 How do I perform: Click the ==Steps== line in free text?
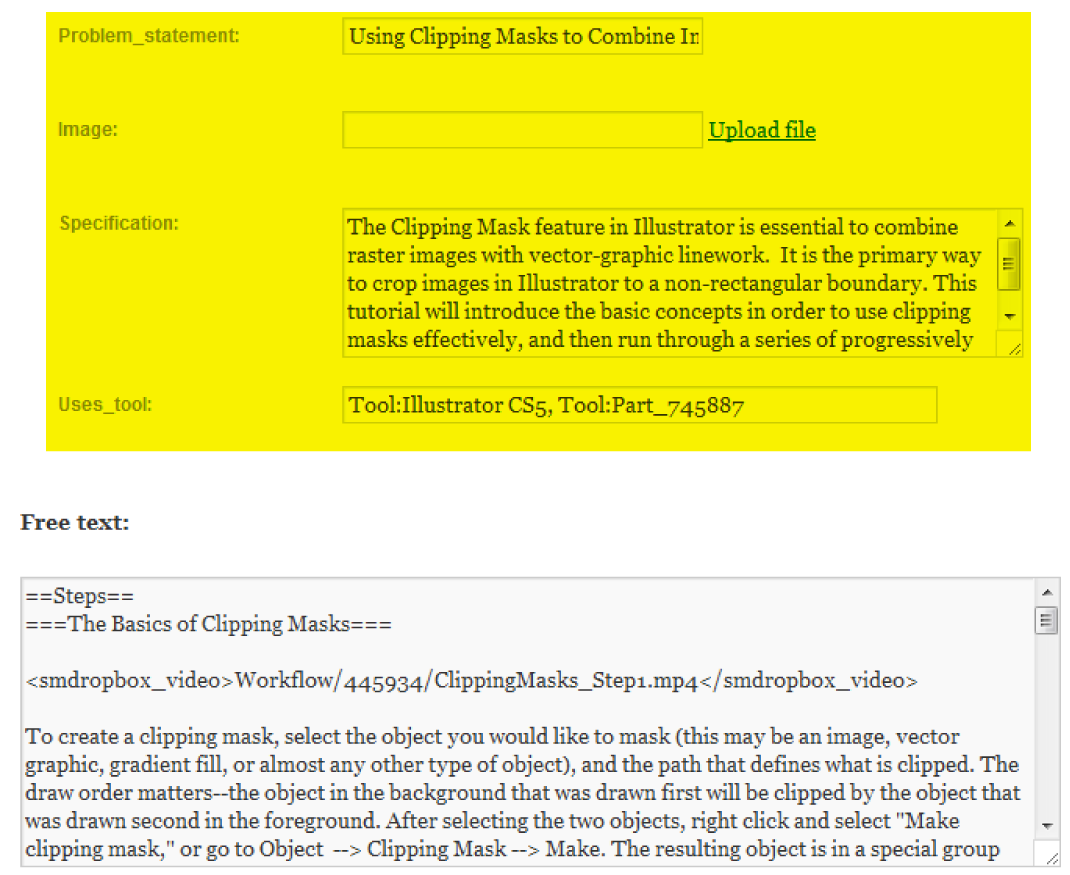point(80,596)
